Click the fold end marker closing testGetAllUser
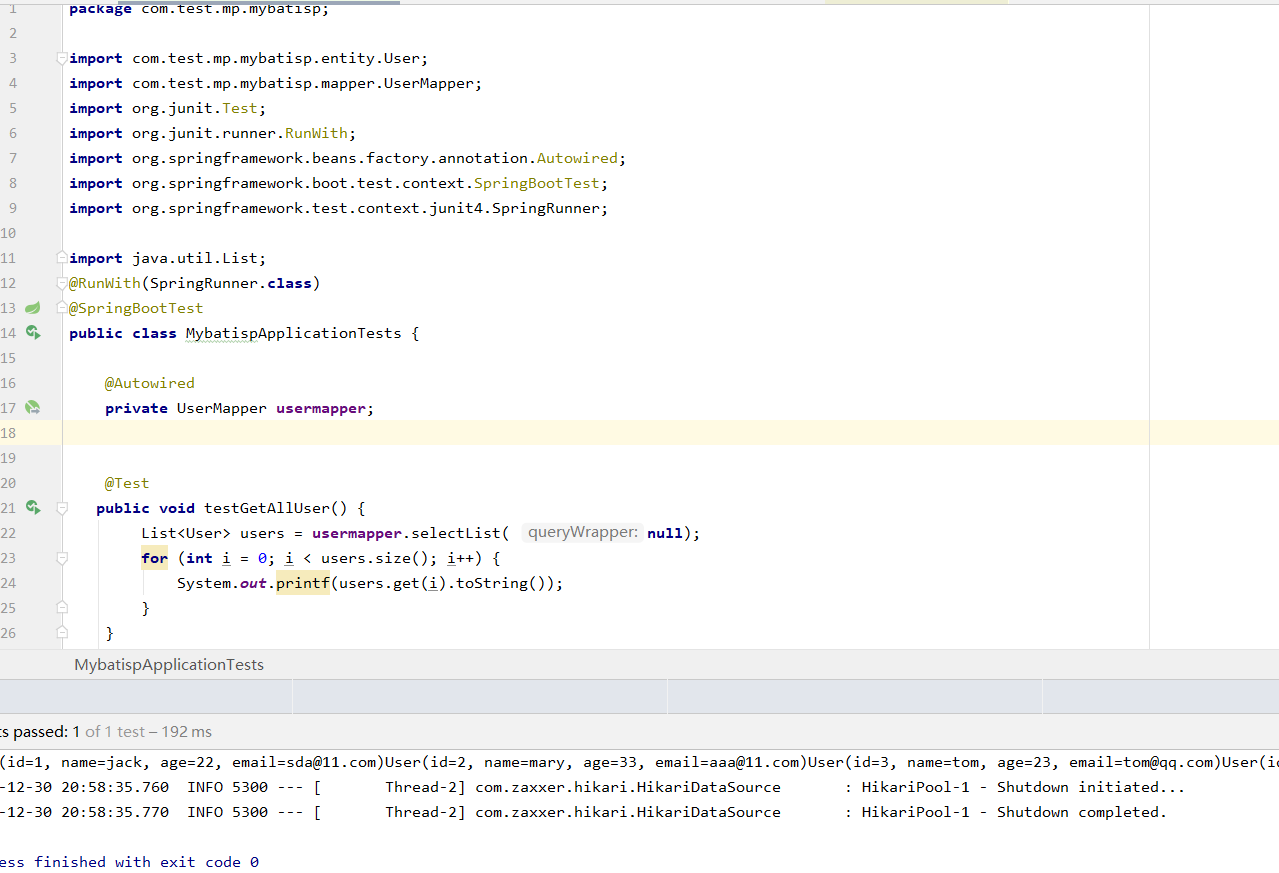Screen dimensions: 1279x873 coord(62,633)
